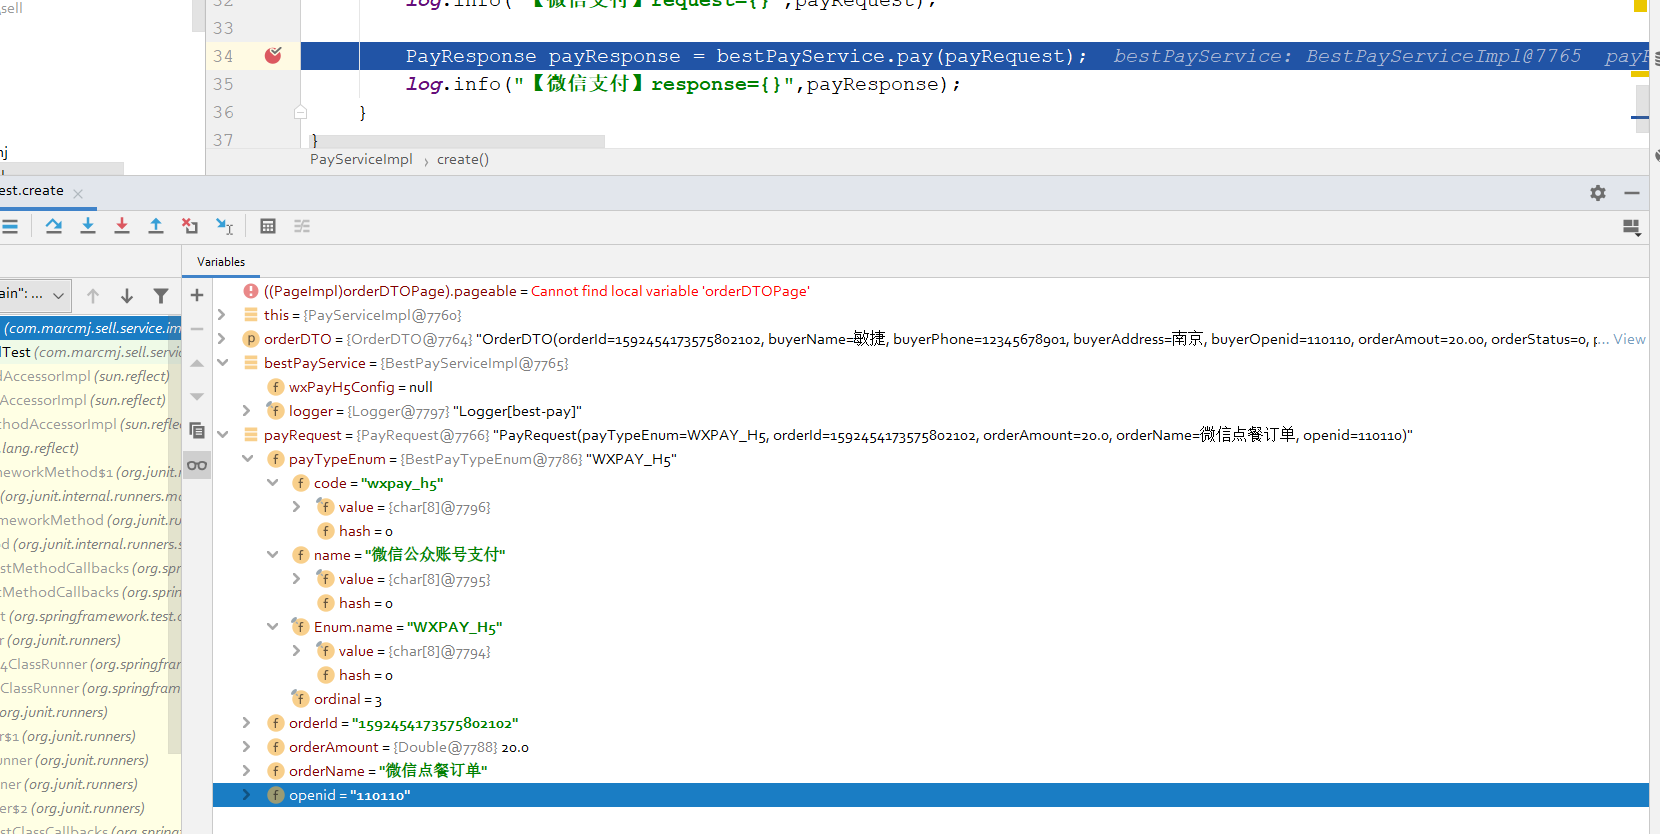Click the Step Into icon
Screen dimensions: 1660x834
point(88,226)
